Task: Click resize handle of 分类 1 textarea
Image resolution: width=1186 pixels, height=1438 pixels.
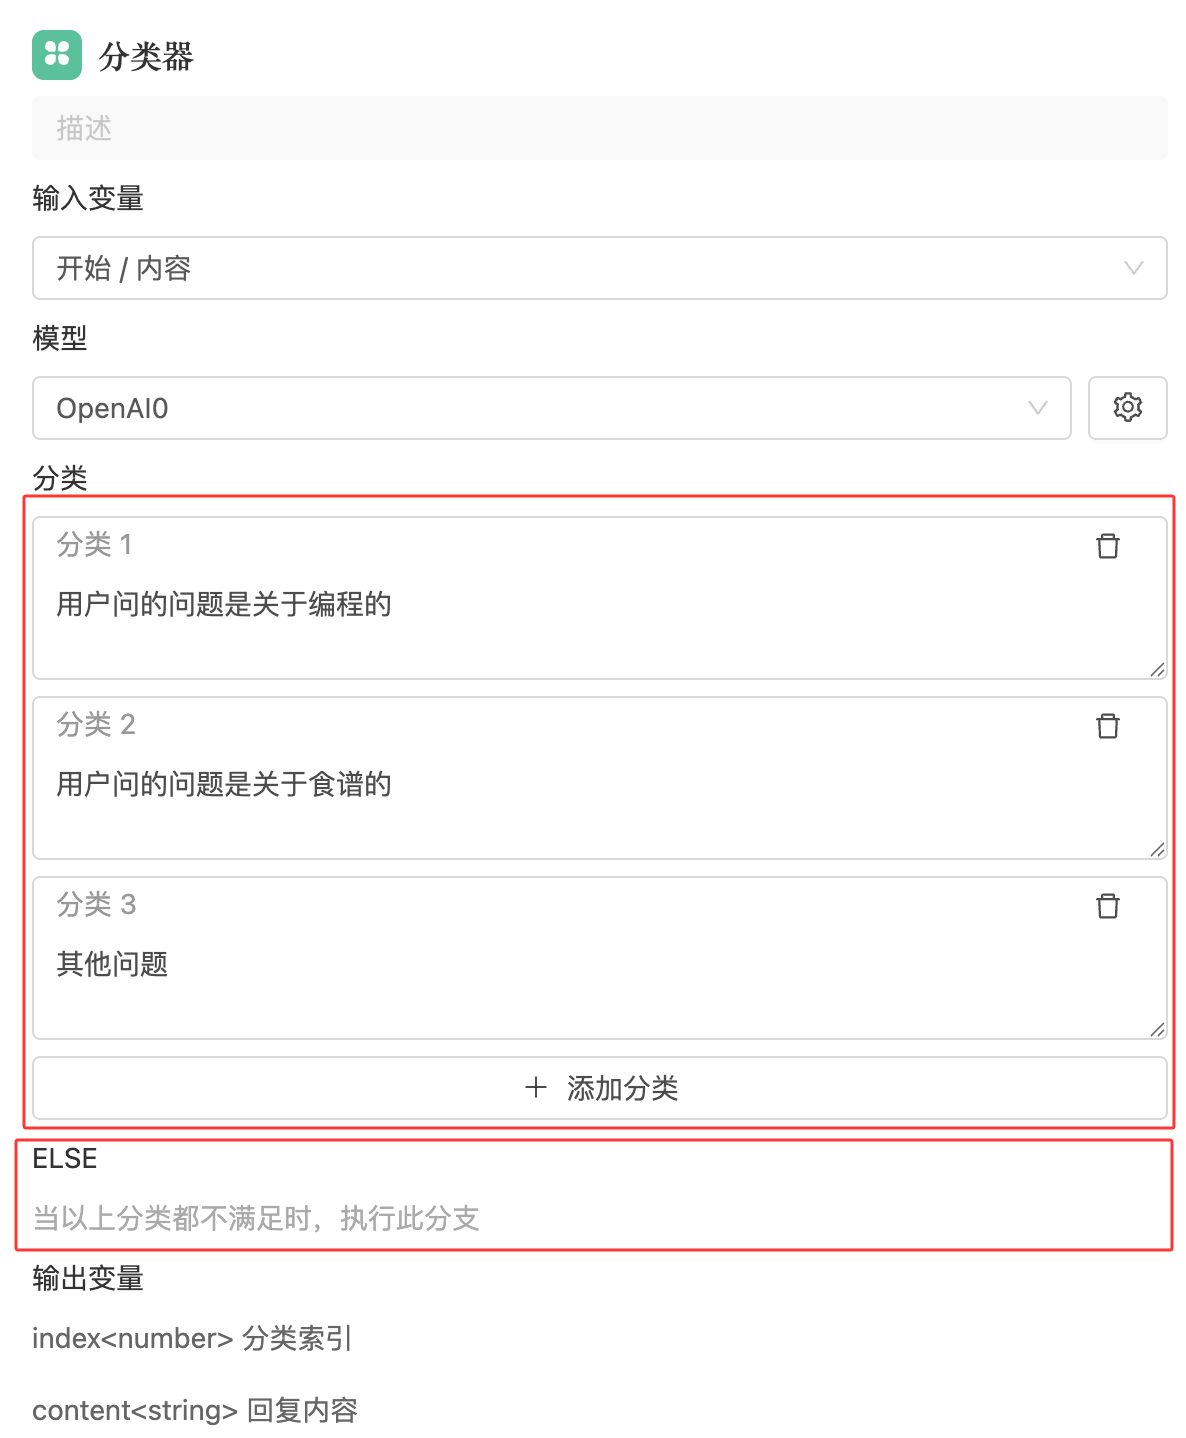Action: 1157,669
